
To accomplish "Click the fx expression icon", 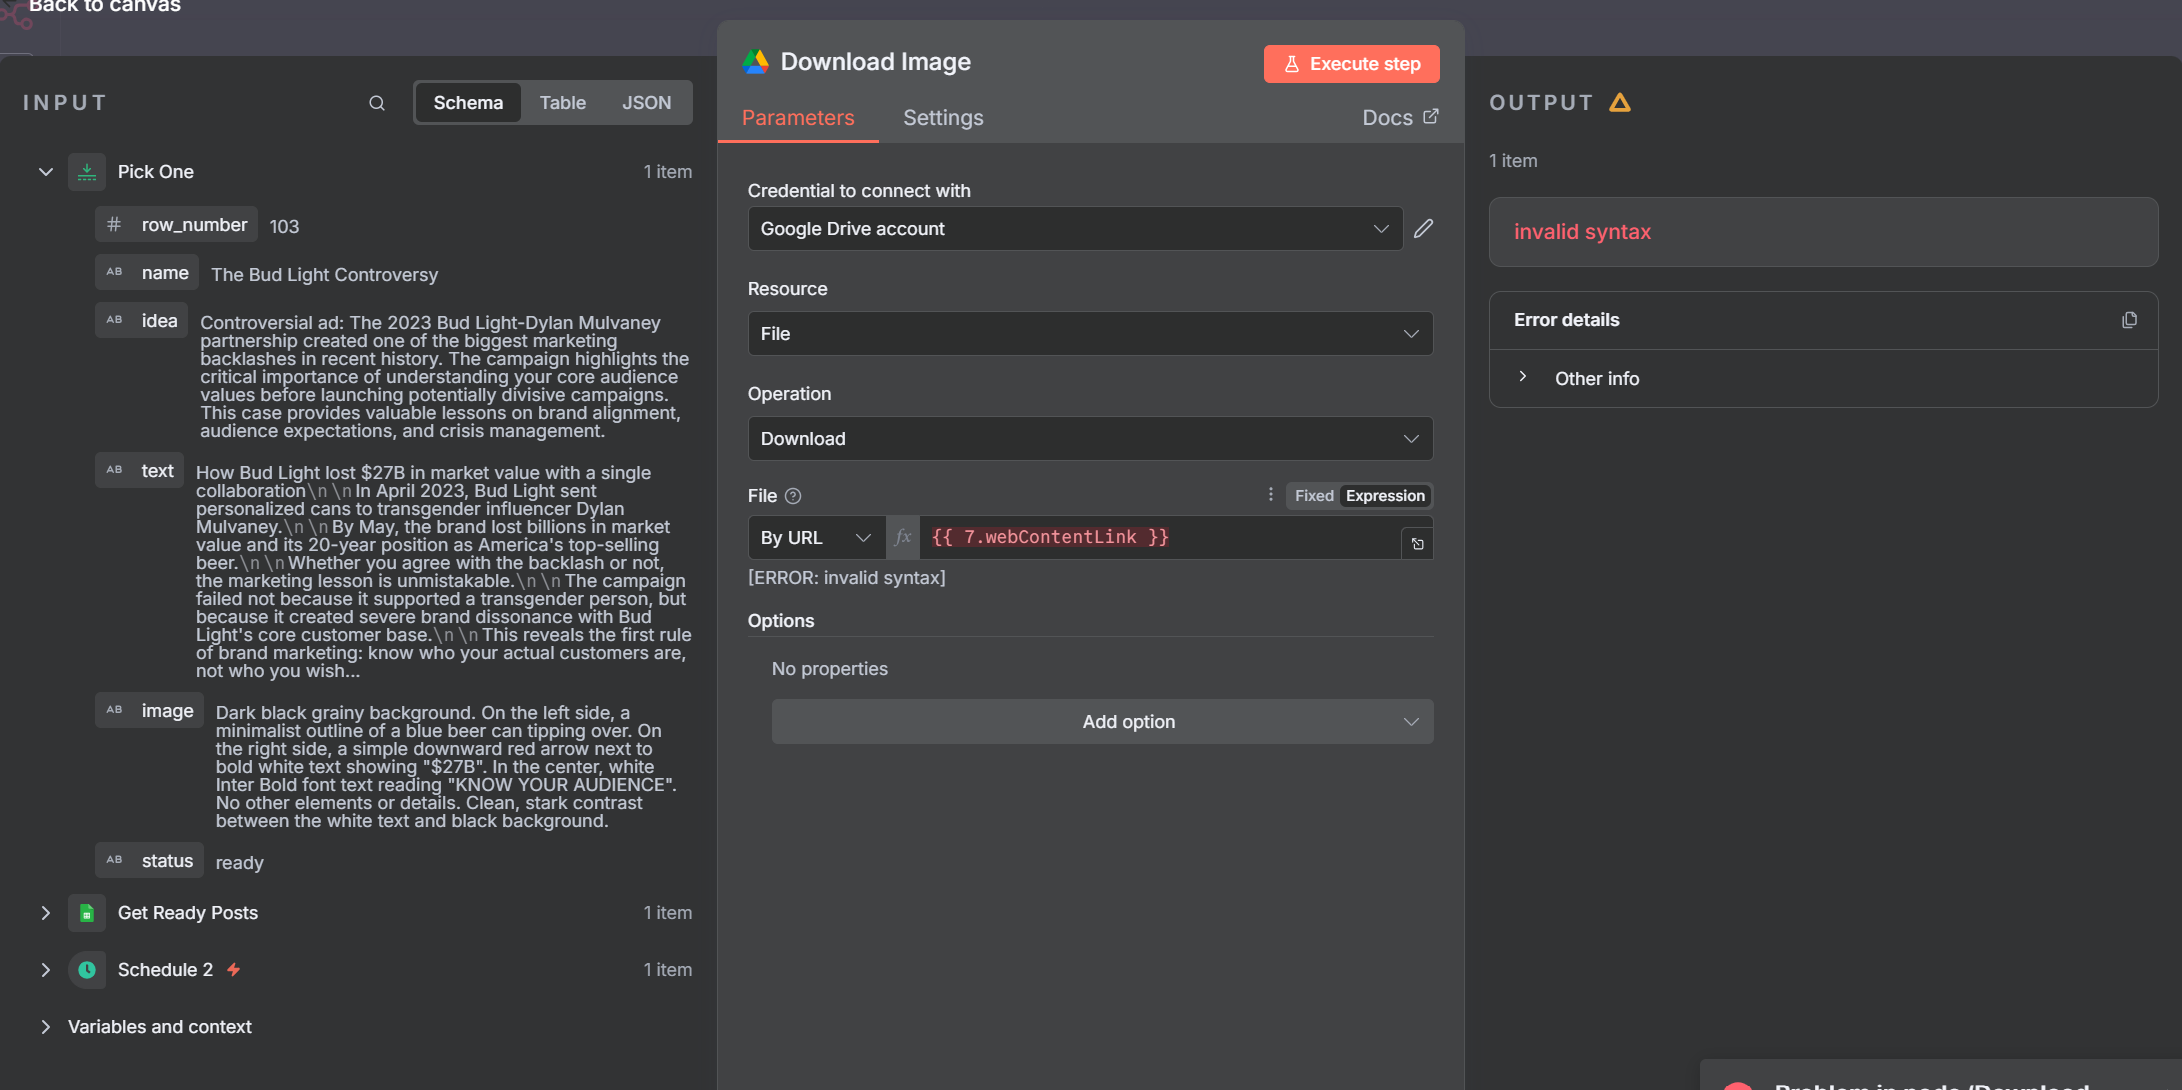I will click(x=903, y=537).
